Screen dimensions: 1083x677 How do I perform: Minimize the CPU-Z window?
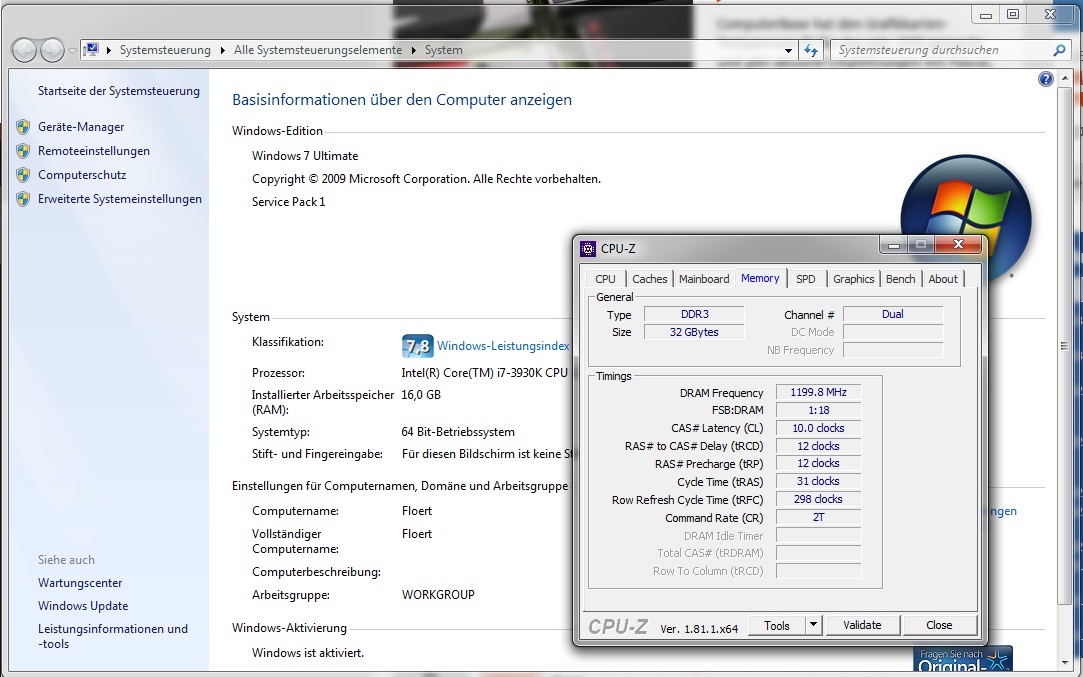[894, 245]
